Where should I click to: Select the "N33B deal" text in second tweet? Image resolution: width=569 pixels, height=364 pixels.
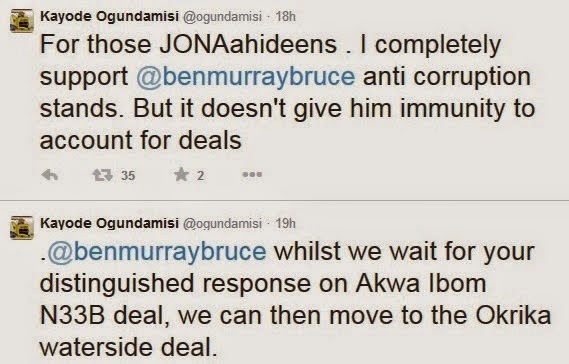pyautogui.click(x=105, y=316)
